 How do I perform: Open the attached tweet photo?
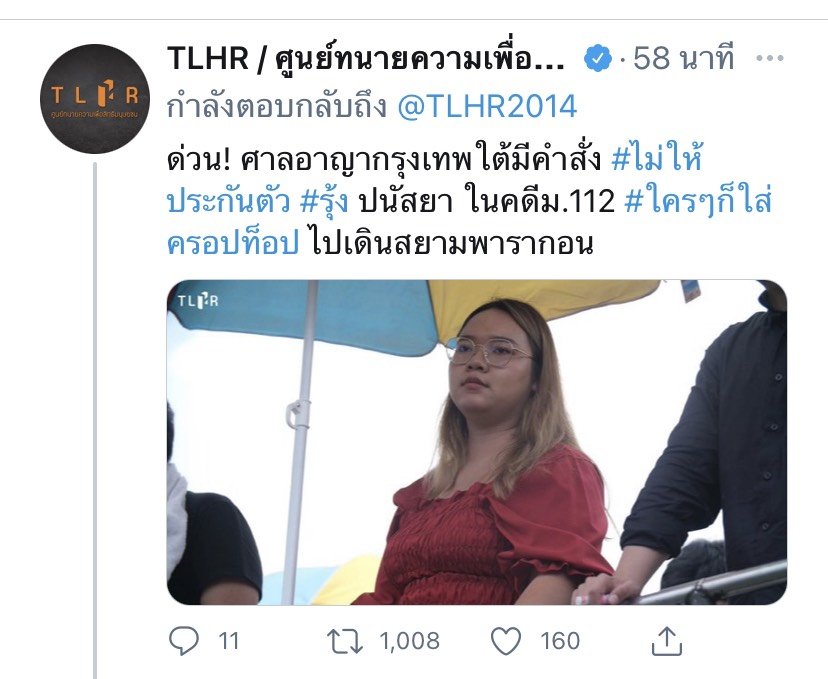477,442
